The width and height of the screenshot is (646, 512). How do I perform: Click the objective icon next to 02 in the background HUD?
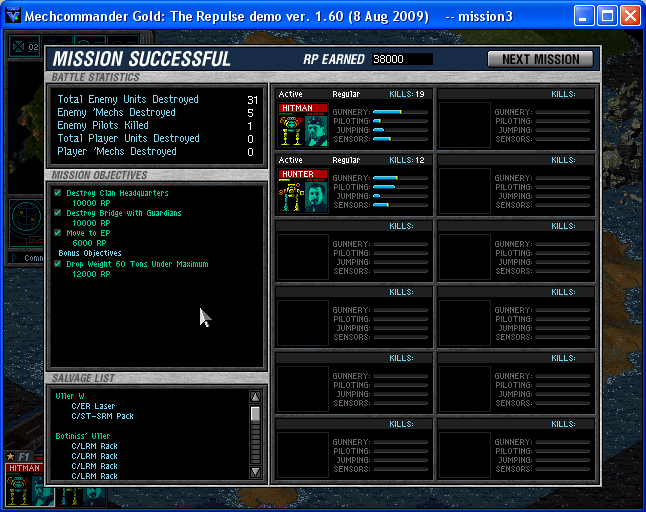coord(18,47)
